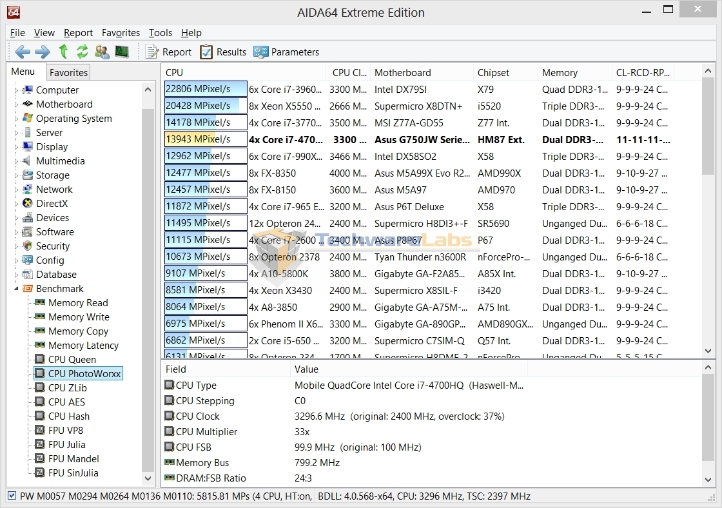Expand the Security tree node
The image size is (722, 508).
coord(16,246)
